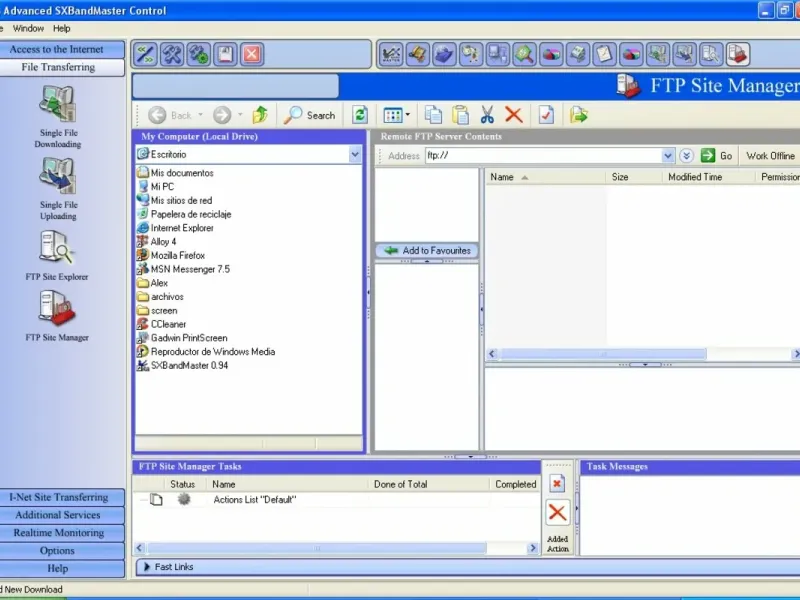Select "Mi PC" in local list
Screen dimensions: 800x600
[156, 187]
